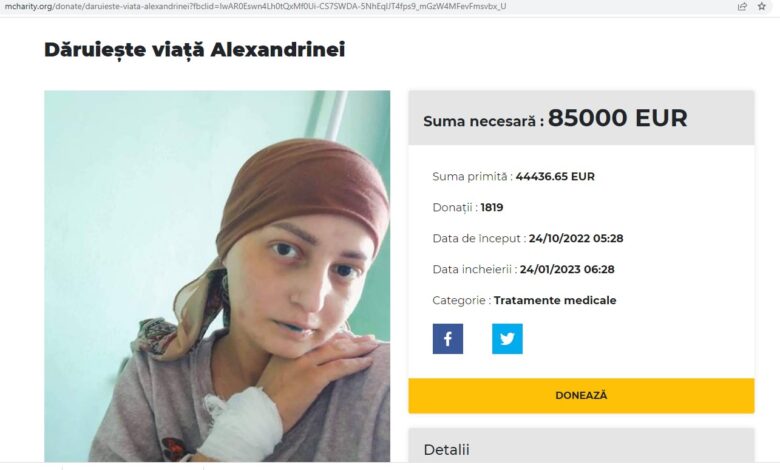
Task: Open the browser share page icon
Action: click(x=742, y=6)
